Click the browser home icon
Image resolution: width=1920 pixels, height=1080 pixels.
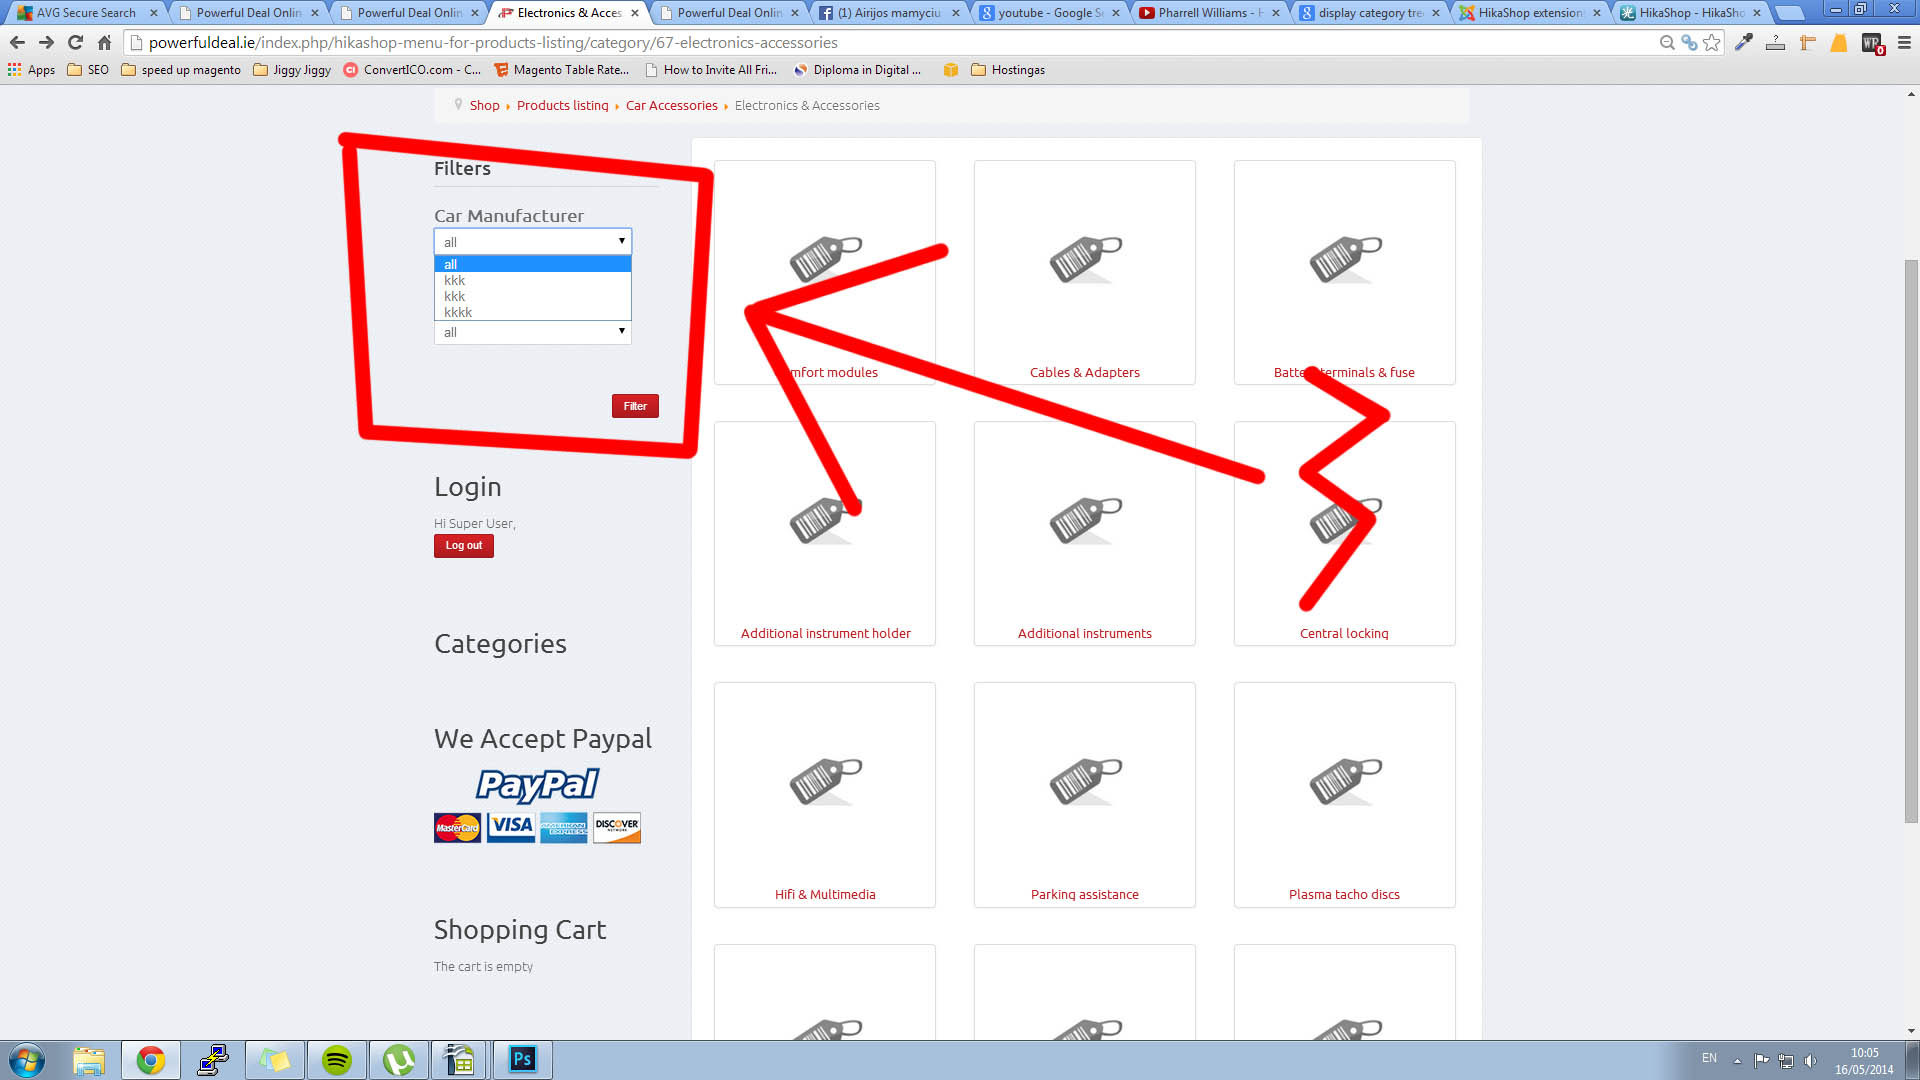pyautogui.click(x=104, y=43)
